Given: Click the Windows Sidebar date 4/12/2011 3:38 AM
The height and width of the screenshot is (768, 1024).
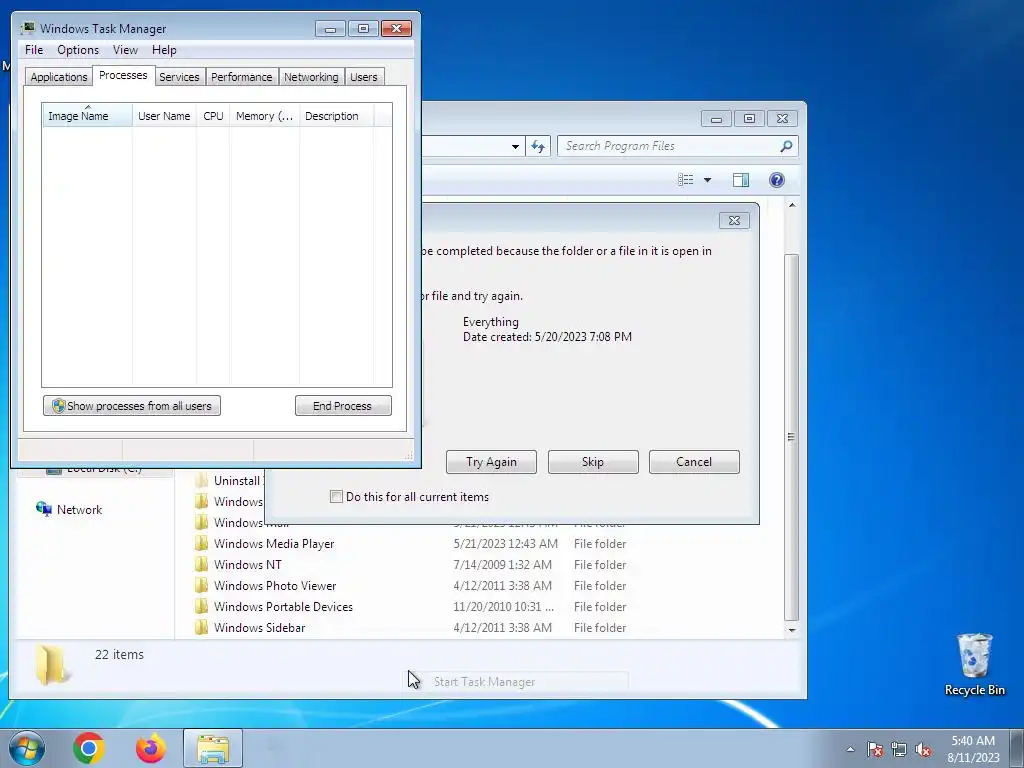Looking at the screenshot, I should (502, 627).
